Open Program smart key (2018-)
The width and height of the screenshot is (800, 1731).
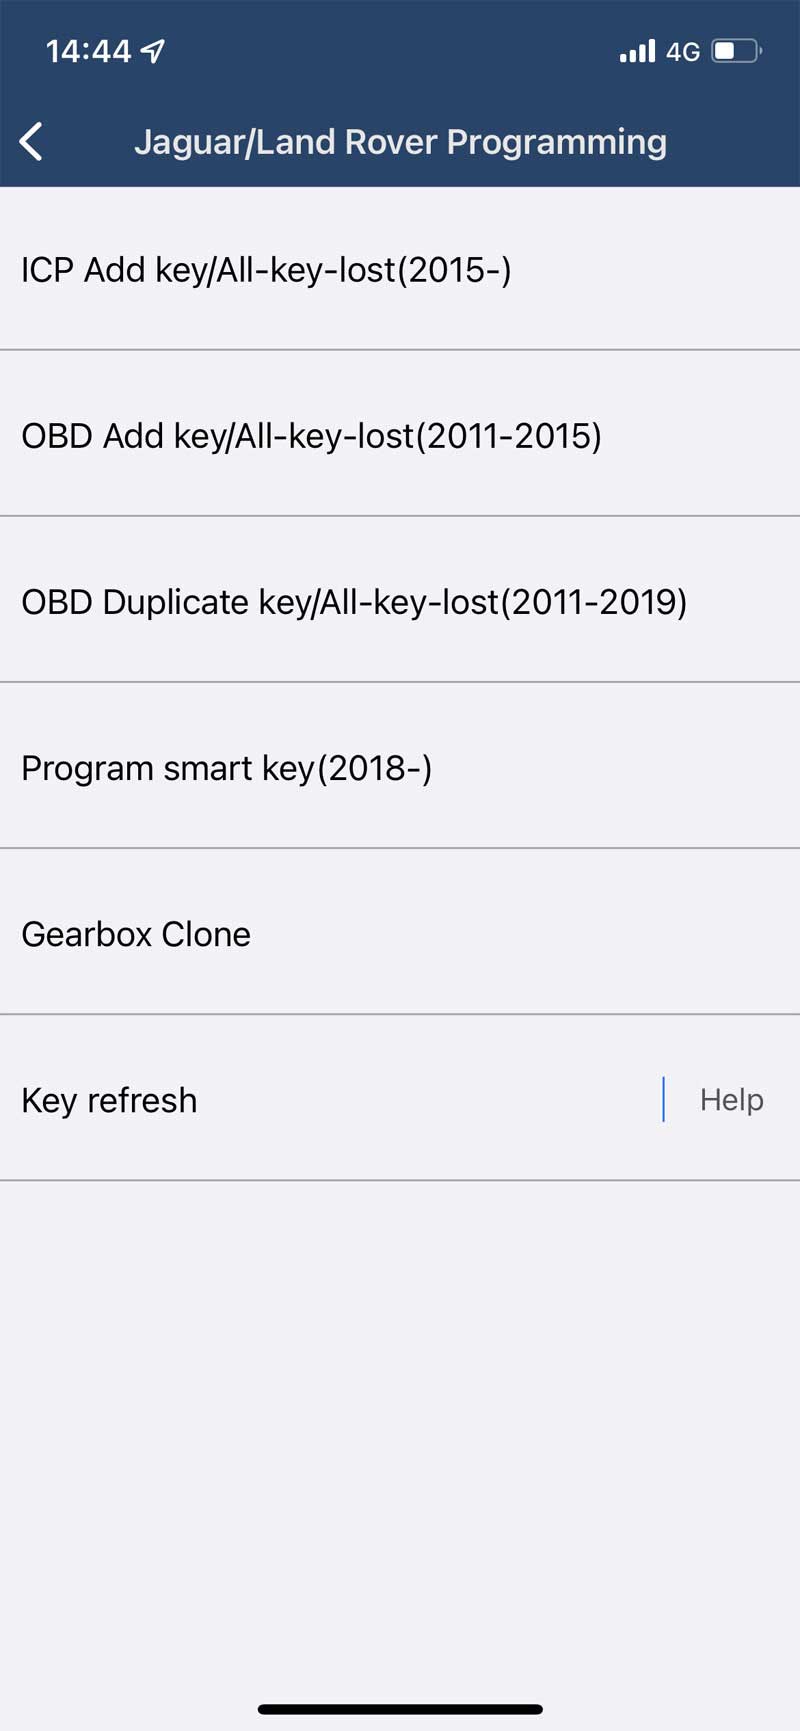click(x=227, y=767)
